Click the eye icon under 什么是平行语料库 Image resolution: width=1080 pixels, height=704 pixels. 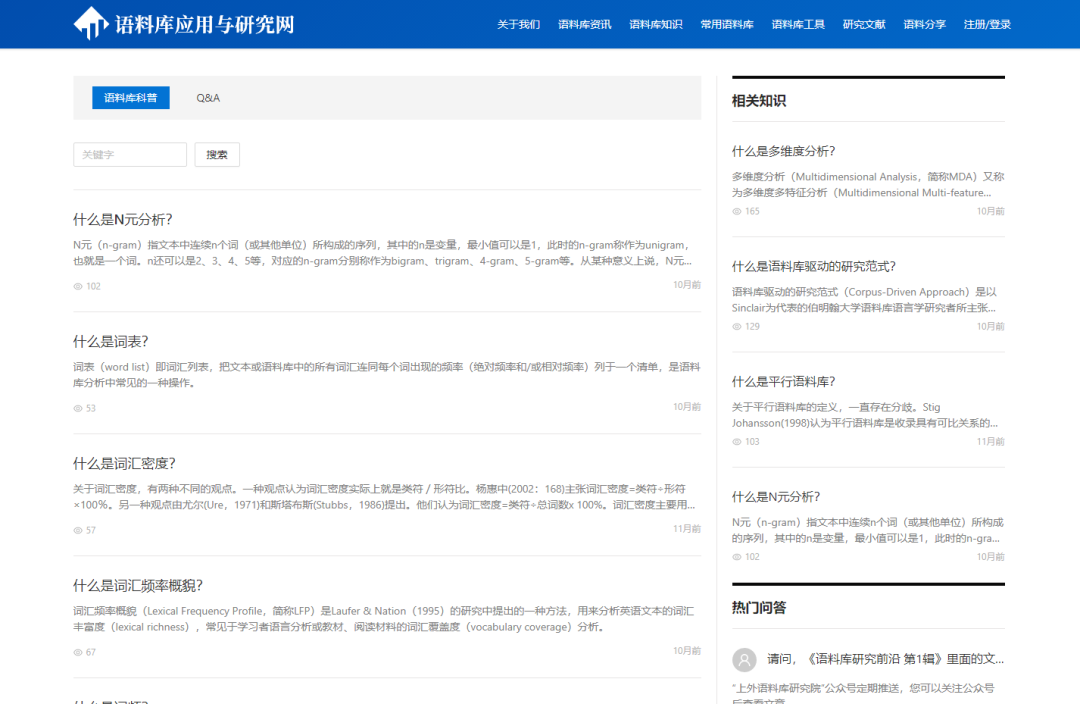click(x=735, y=441)
